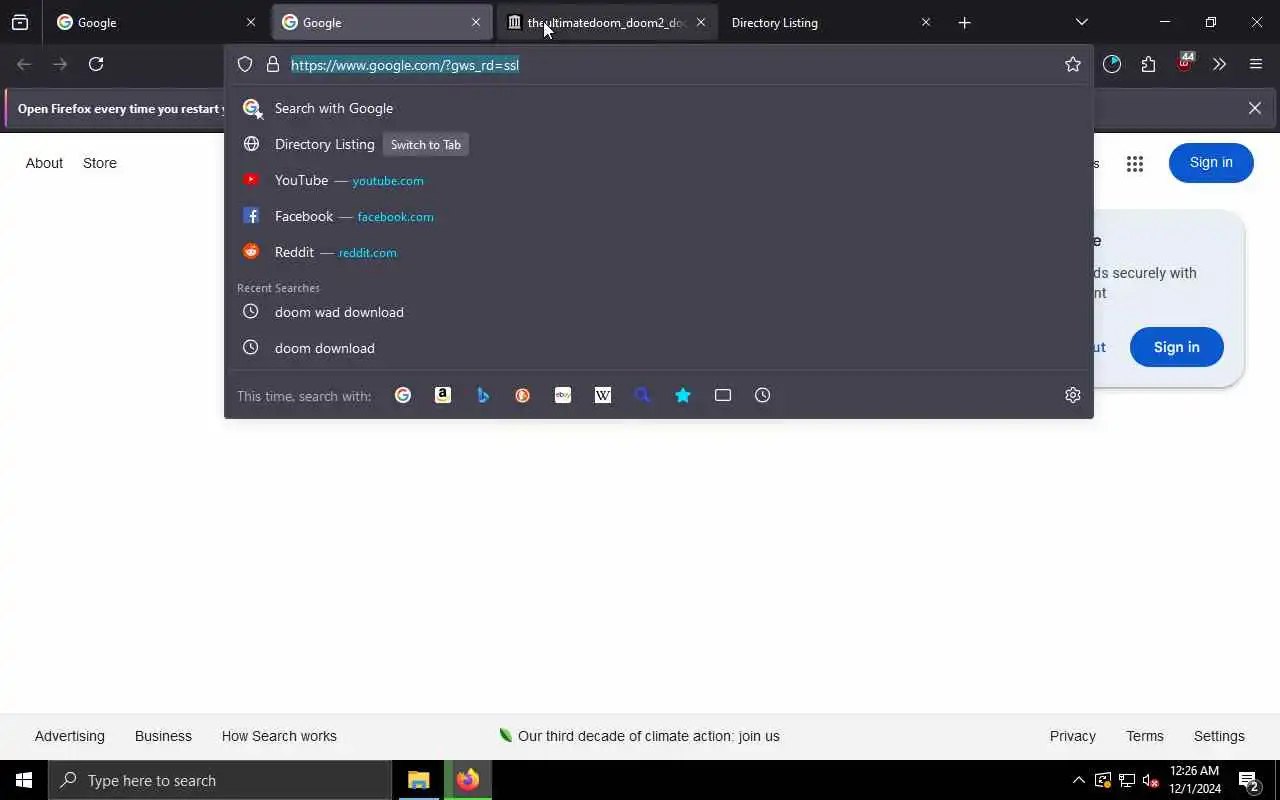Screen dimensions: 1280x800
Task: Open search settings gear in dropdown
Action: tap(1073, 395)
